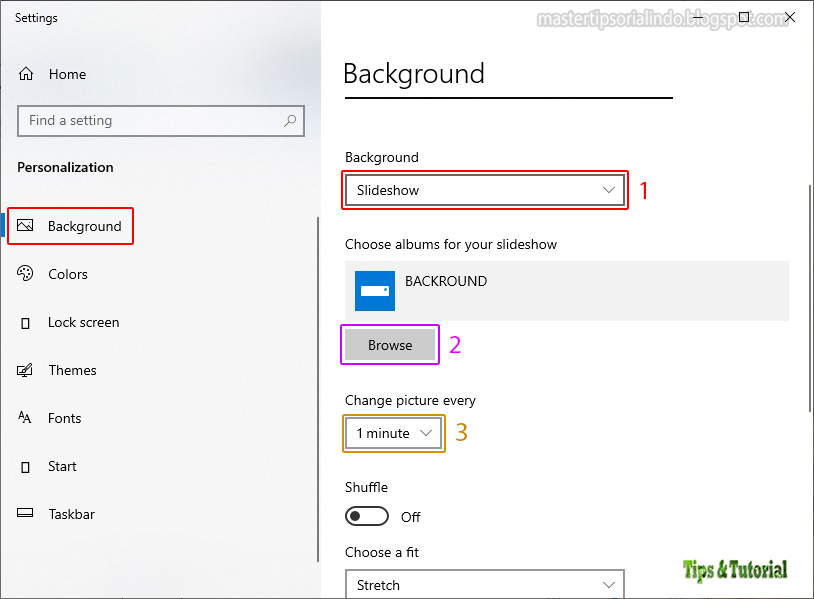Image resolution: width=814 pixels, height=599 pixels.
Task: Maximize the Settings window
Action: [x=744, y=17]
